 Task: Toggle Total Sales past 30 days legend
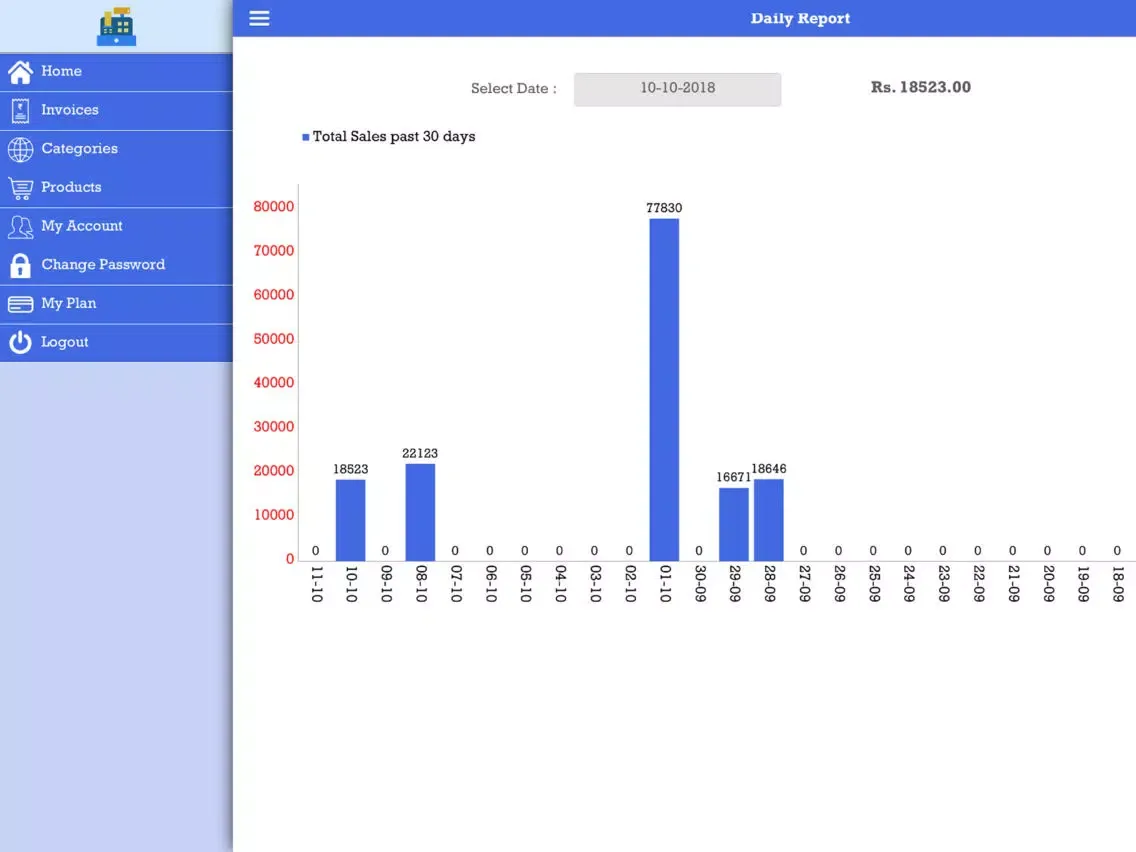pos(388,136)
